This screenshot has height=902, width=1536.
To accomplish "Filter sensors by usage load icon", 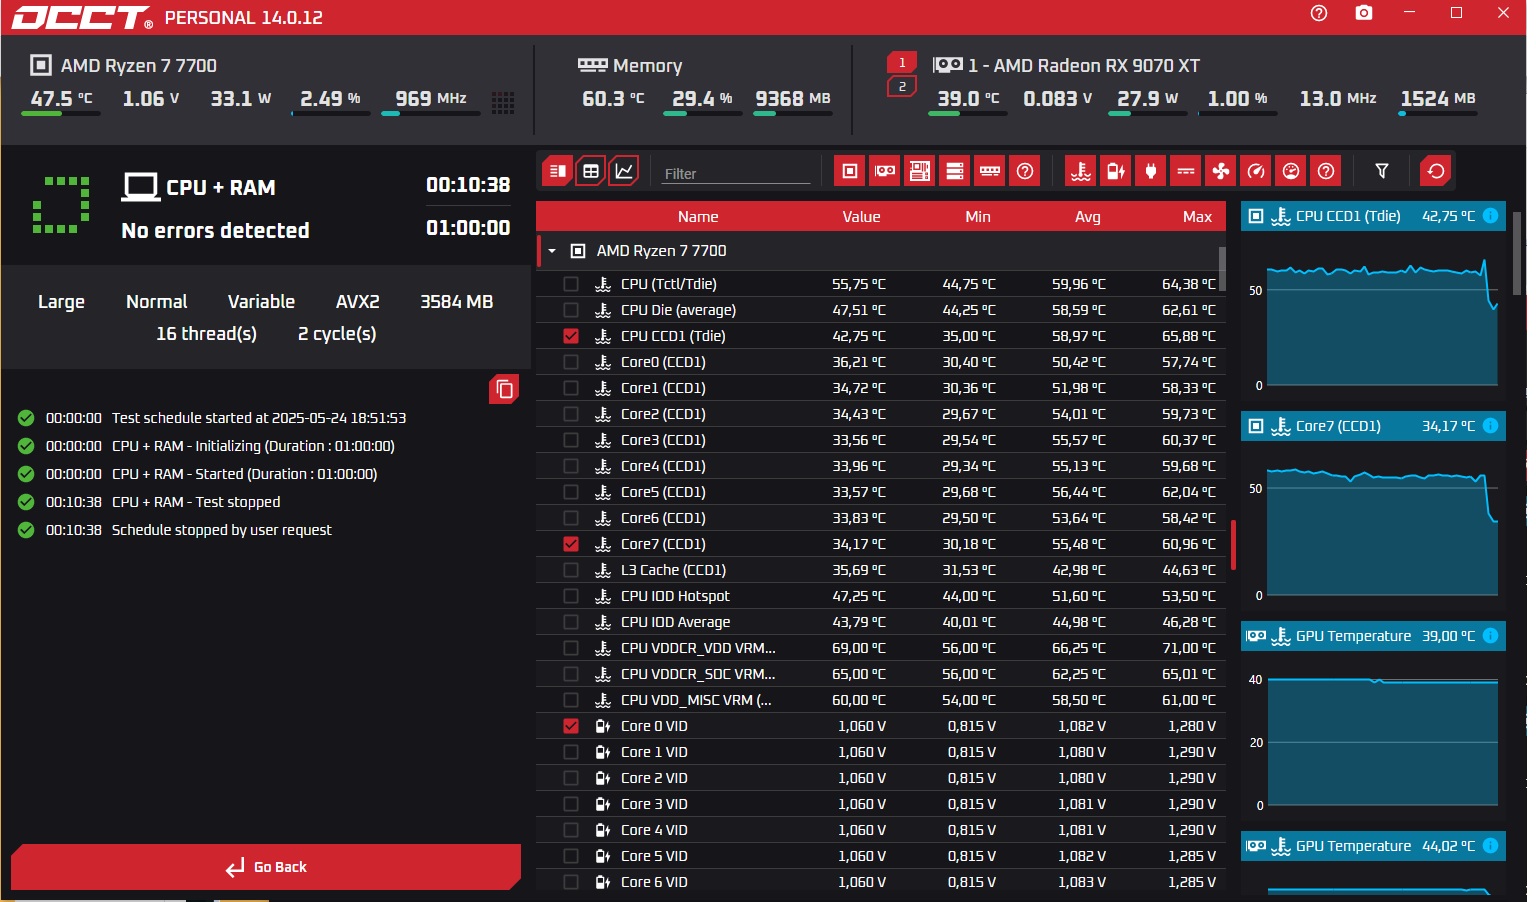I will (x=1291, y=171).
